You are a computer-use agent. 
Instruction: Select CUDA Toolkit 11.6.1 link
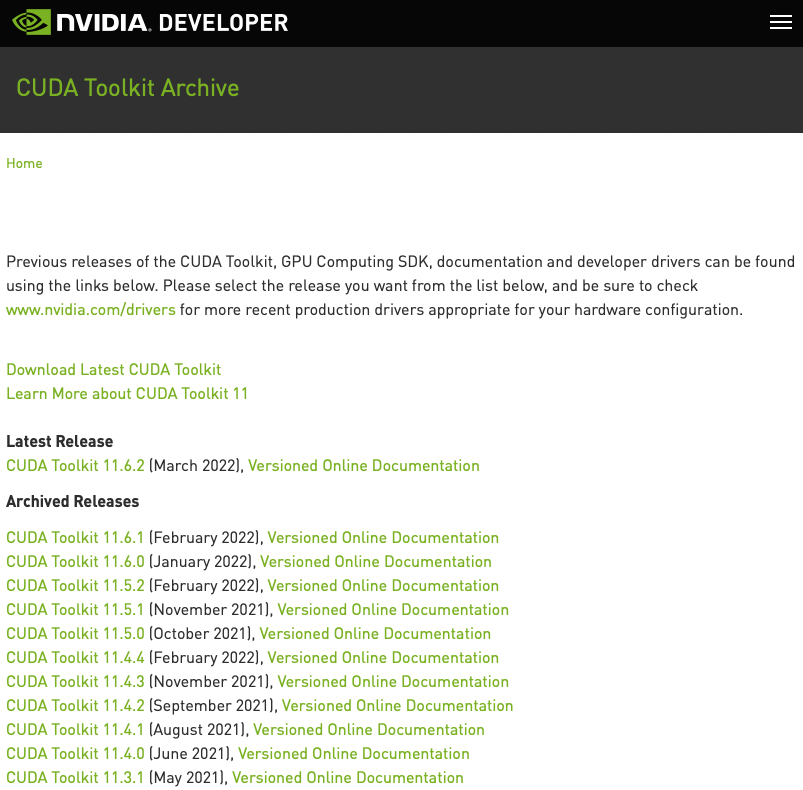[x=75, y=538]
